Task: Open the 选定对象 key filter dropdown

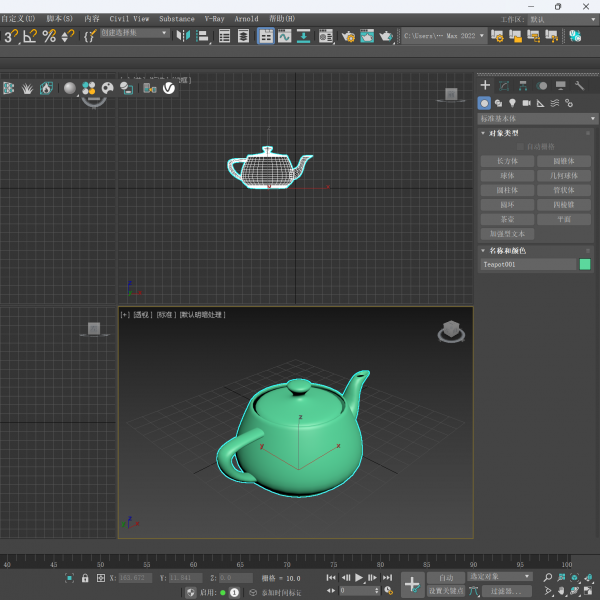Action: tap(499, 576)
